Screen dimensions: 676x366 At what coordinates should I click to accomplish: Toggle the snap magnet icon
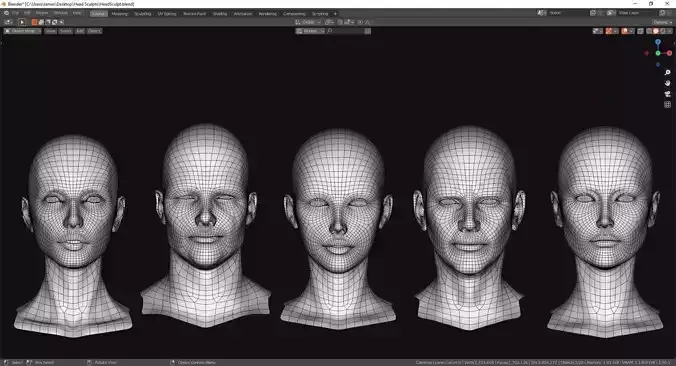340,22
